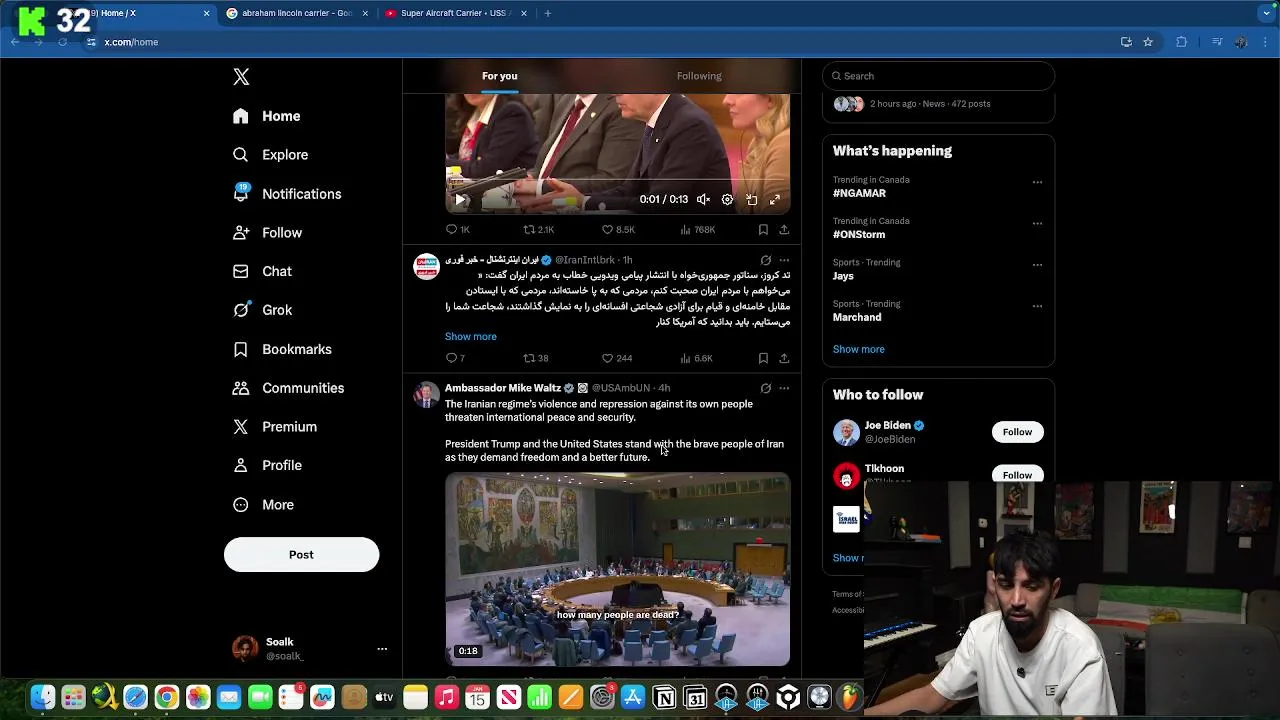The height and width of the screenshot is (720, 1280).
Task: Bookmark this page with the star icon
Action: tap(1148, 42)
